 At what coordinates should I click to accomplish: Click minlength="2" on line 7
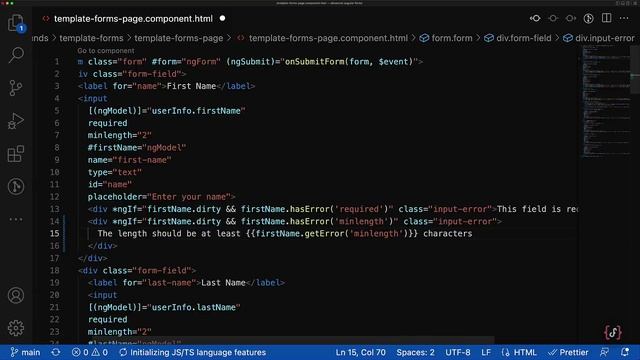coord(120,135)
